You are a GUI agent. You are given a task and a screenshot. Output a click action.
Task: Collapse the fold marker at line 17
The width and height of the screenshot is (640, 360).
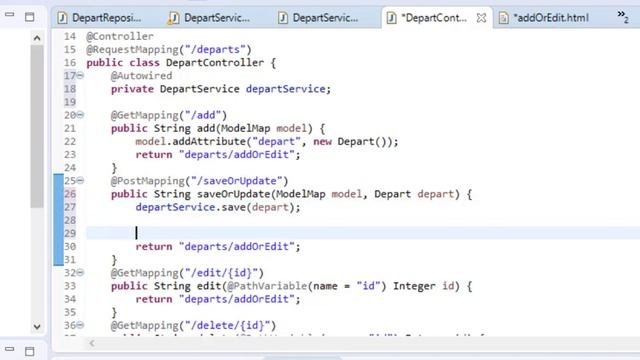coord(80,76)
